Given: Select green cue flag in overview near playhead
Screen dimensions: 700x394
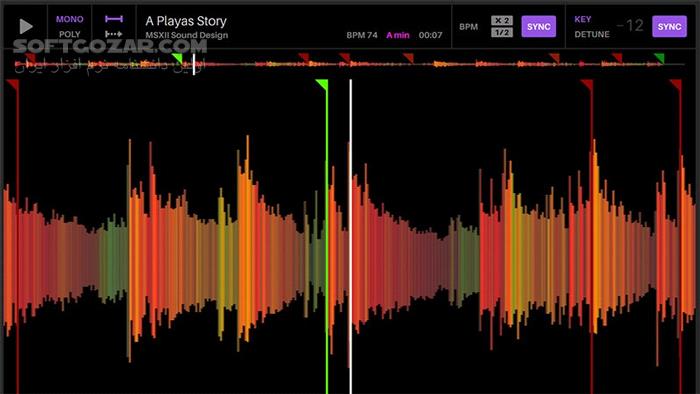Looking at the screenshot, I should (177, 58).
